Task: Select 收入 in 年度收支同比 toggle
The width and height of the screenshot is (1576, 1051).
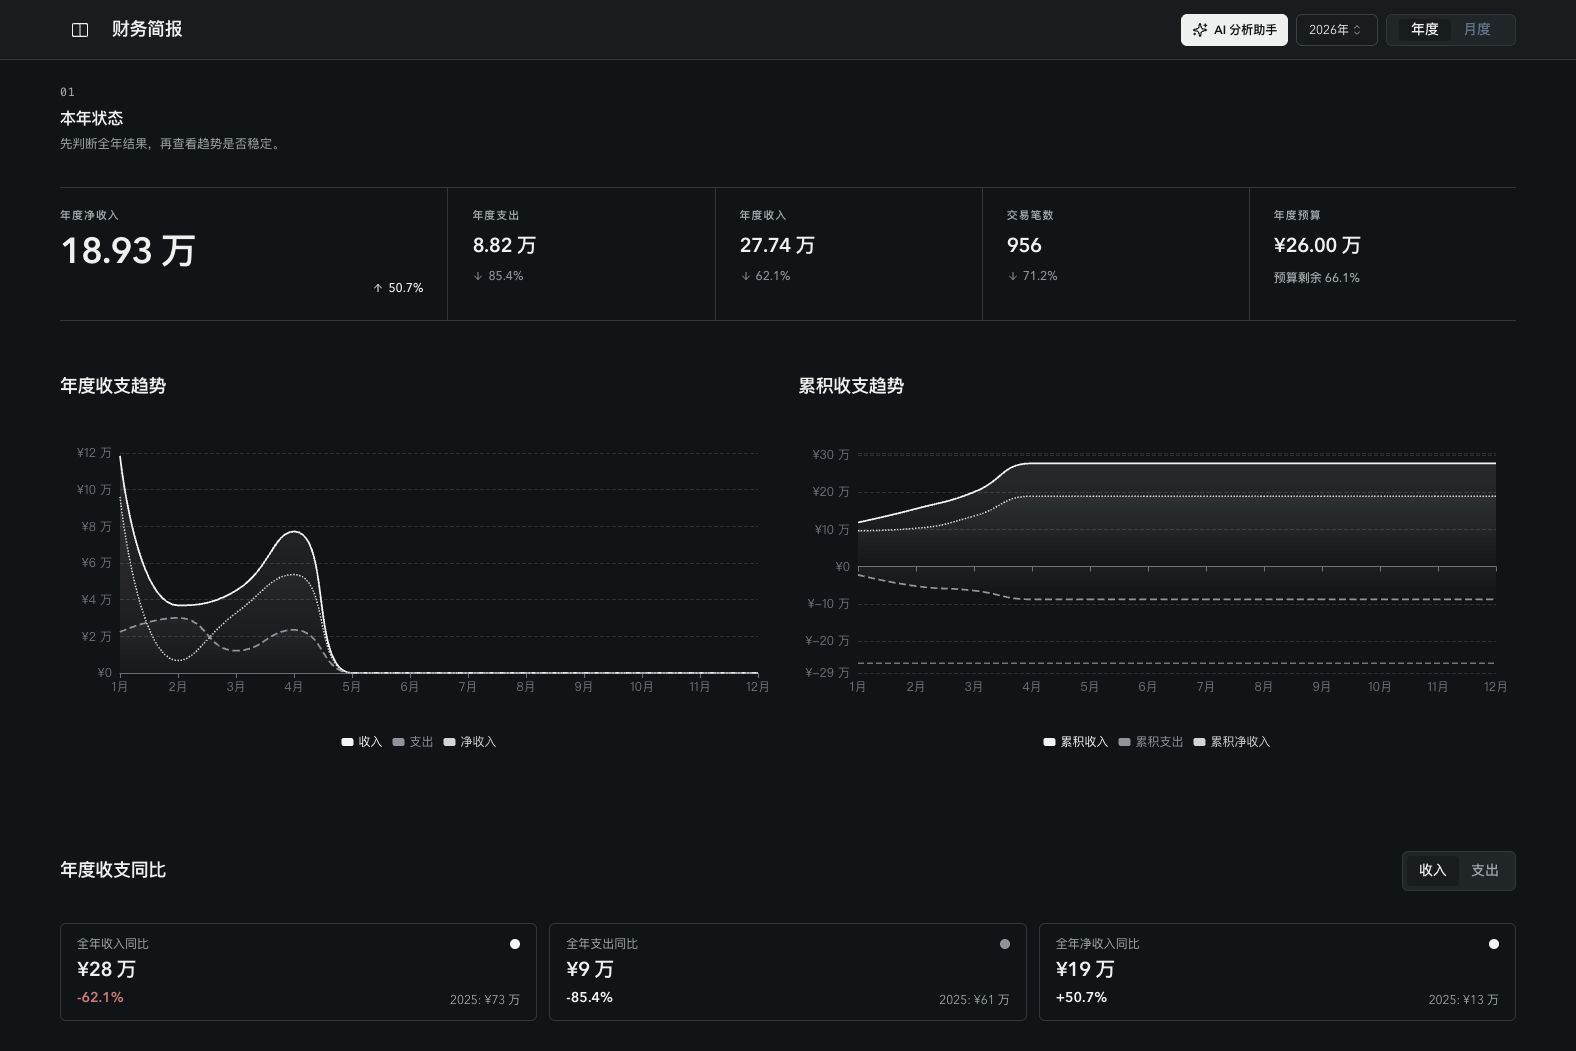Action: point(1432,871)
